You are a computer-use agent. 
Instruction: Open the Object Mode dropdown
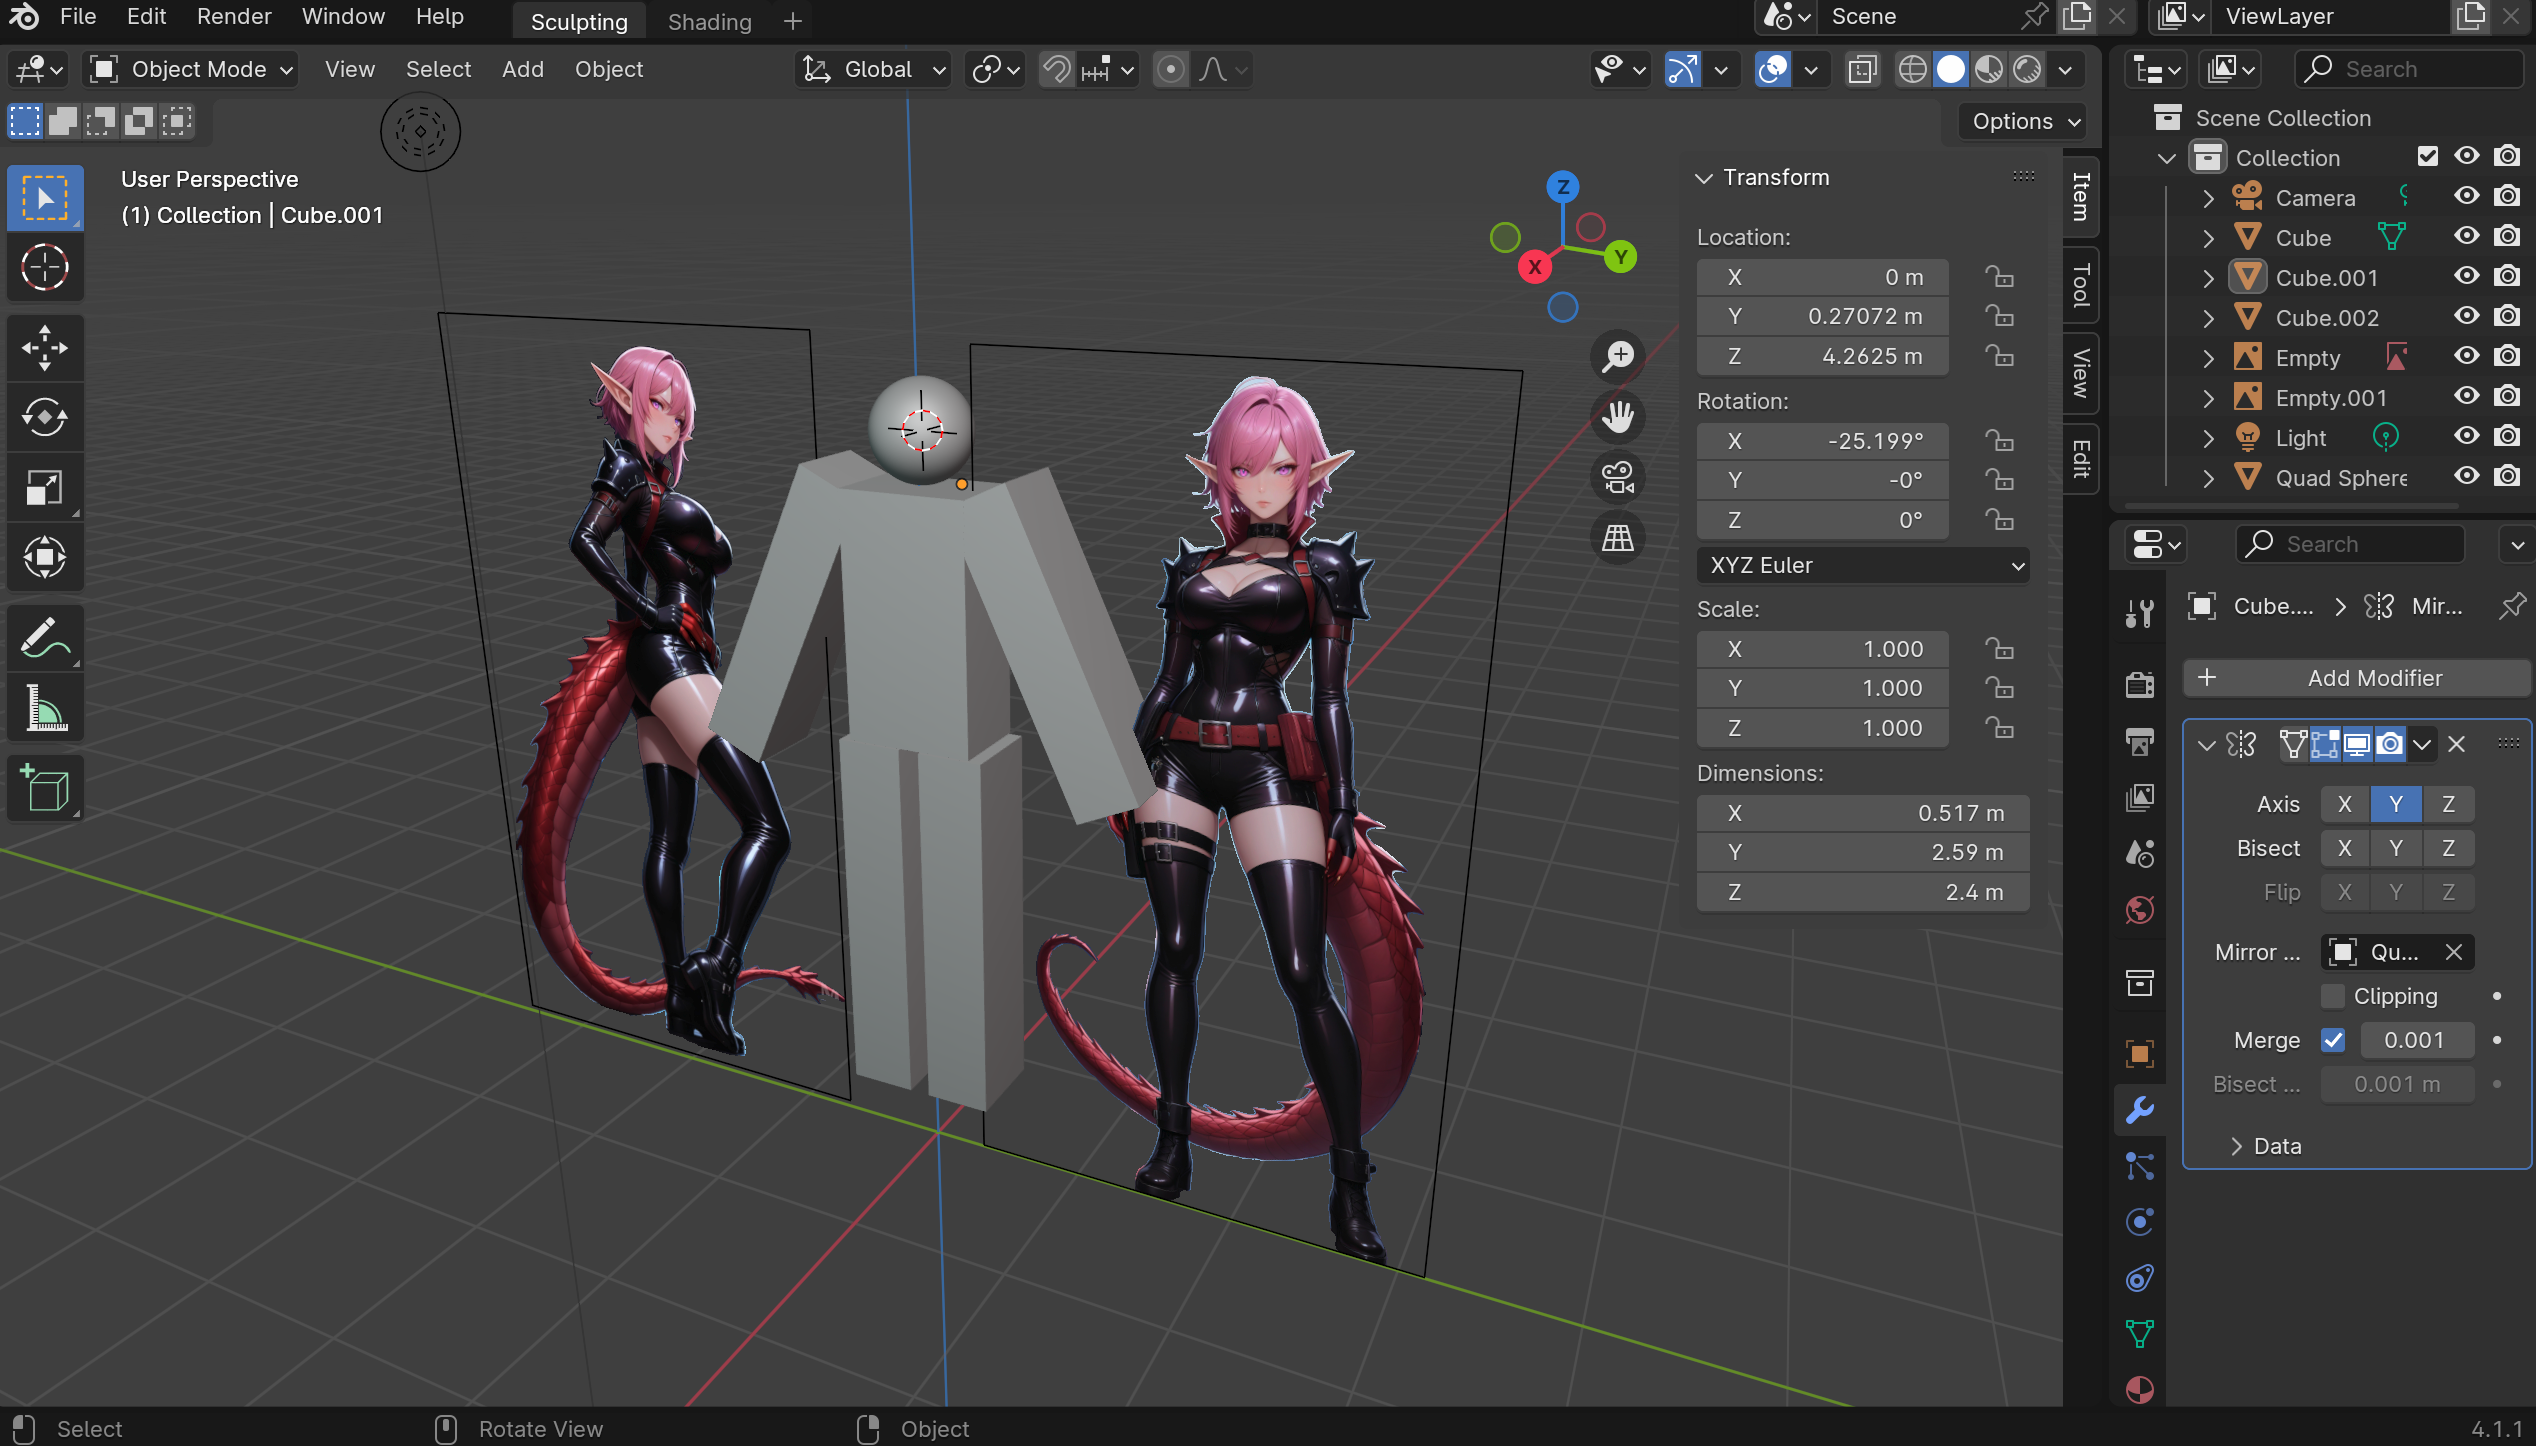click(x=192, y=69)
